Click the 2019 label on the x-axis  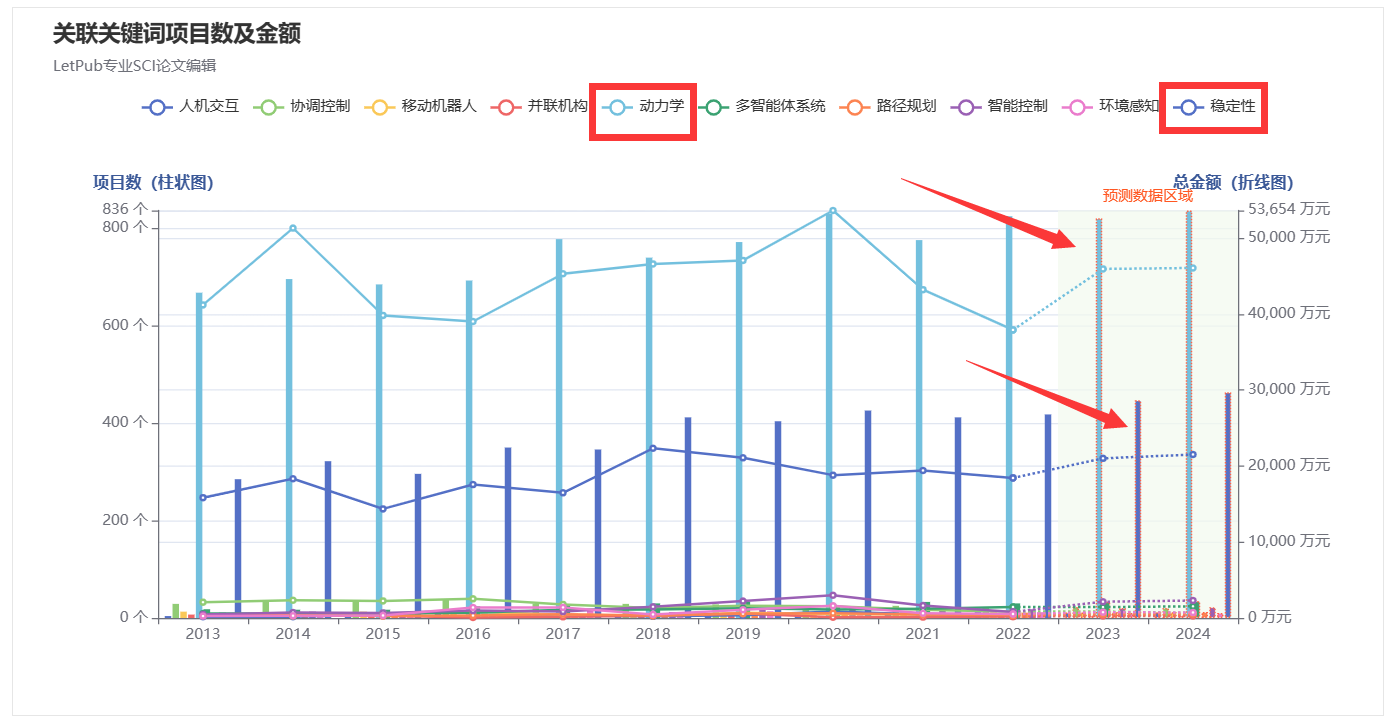coord(742,634)
